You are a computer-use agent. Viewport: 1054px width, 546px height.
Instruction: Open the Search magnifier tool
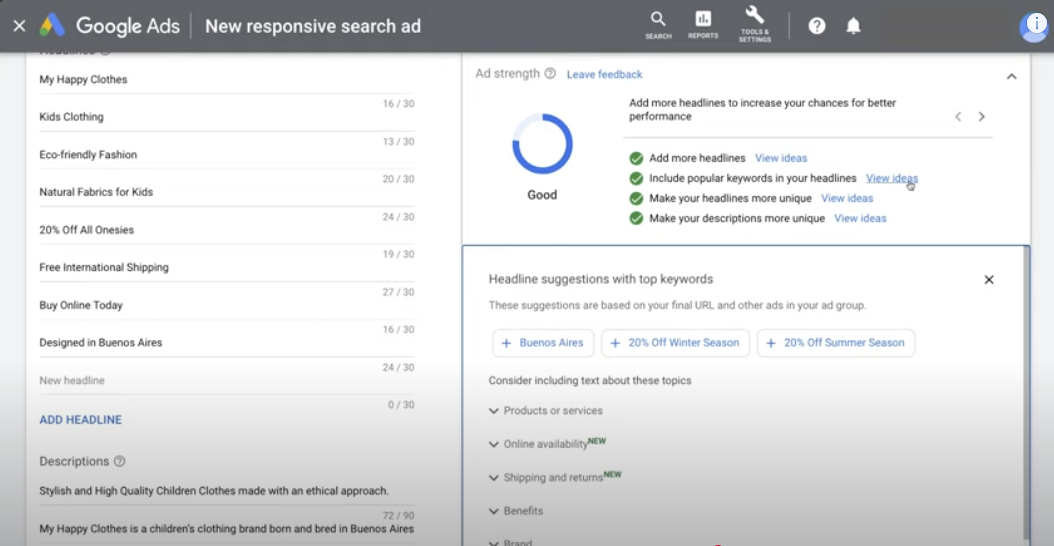pos(658,26)
